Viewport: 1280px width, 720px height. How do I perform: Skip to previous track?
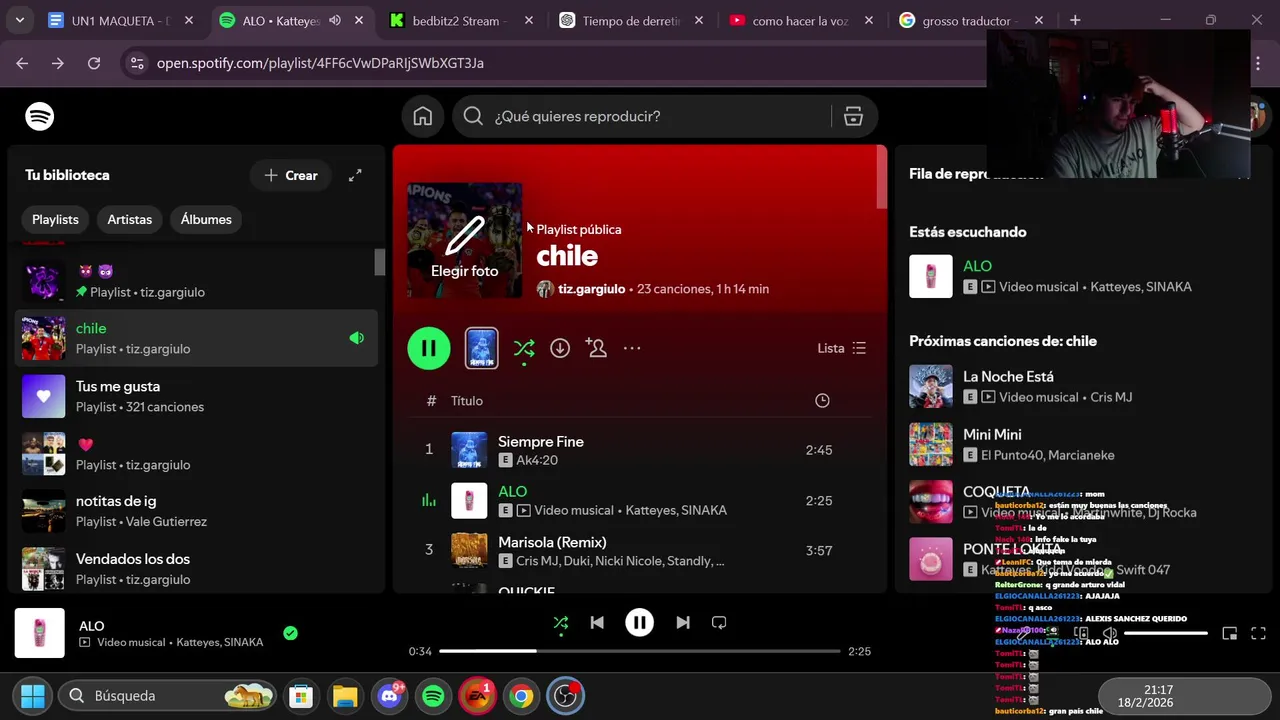[597, 622]
